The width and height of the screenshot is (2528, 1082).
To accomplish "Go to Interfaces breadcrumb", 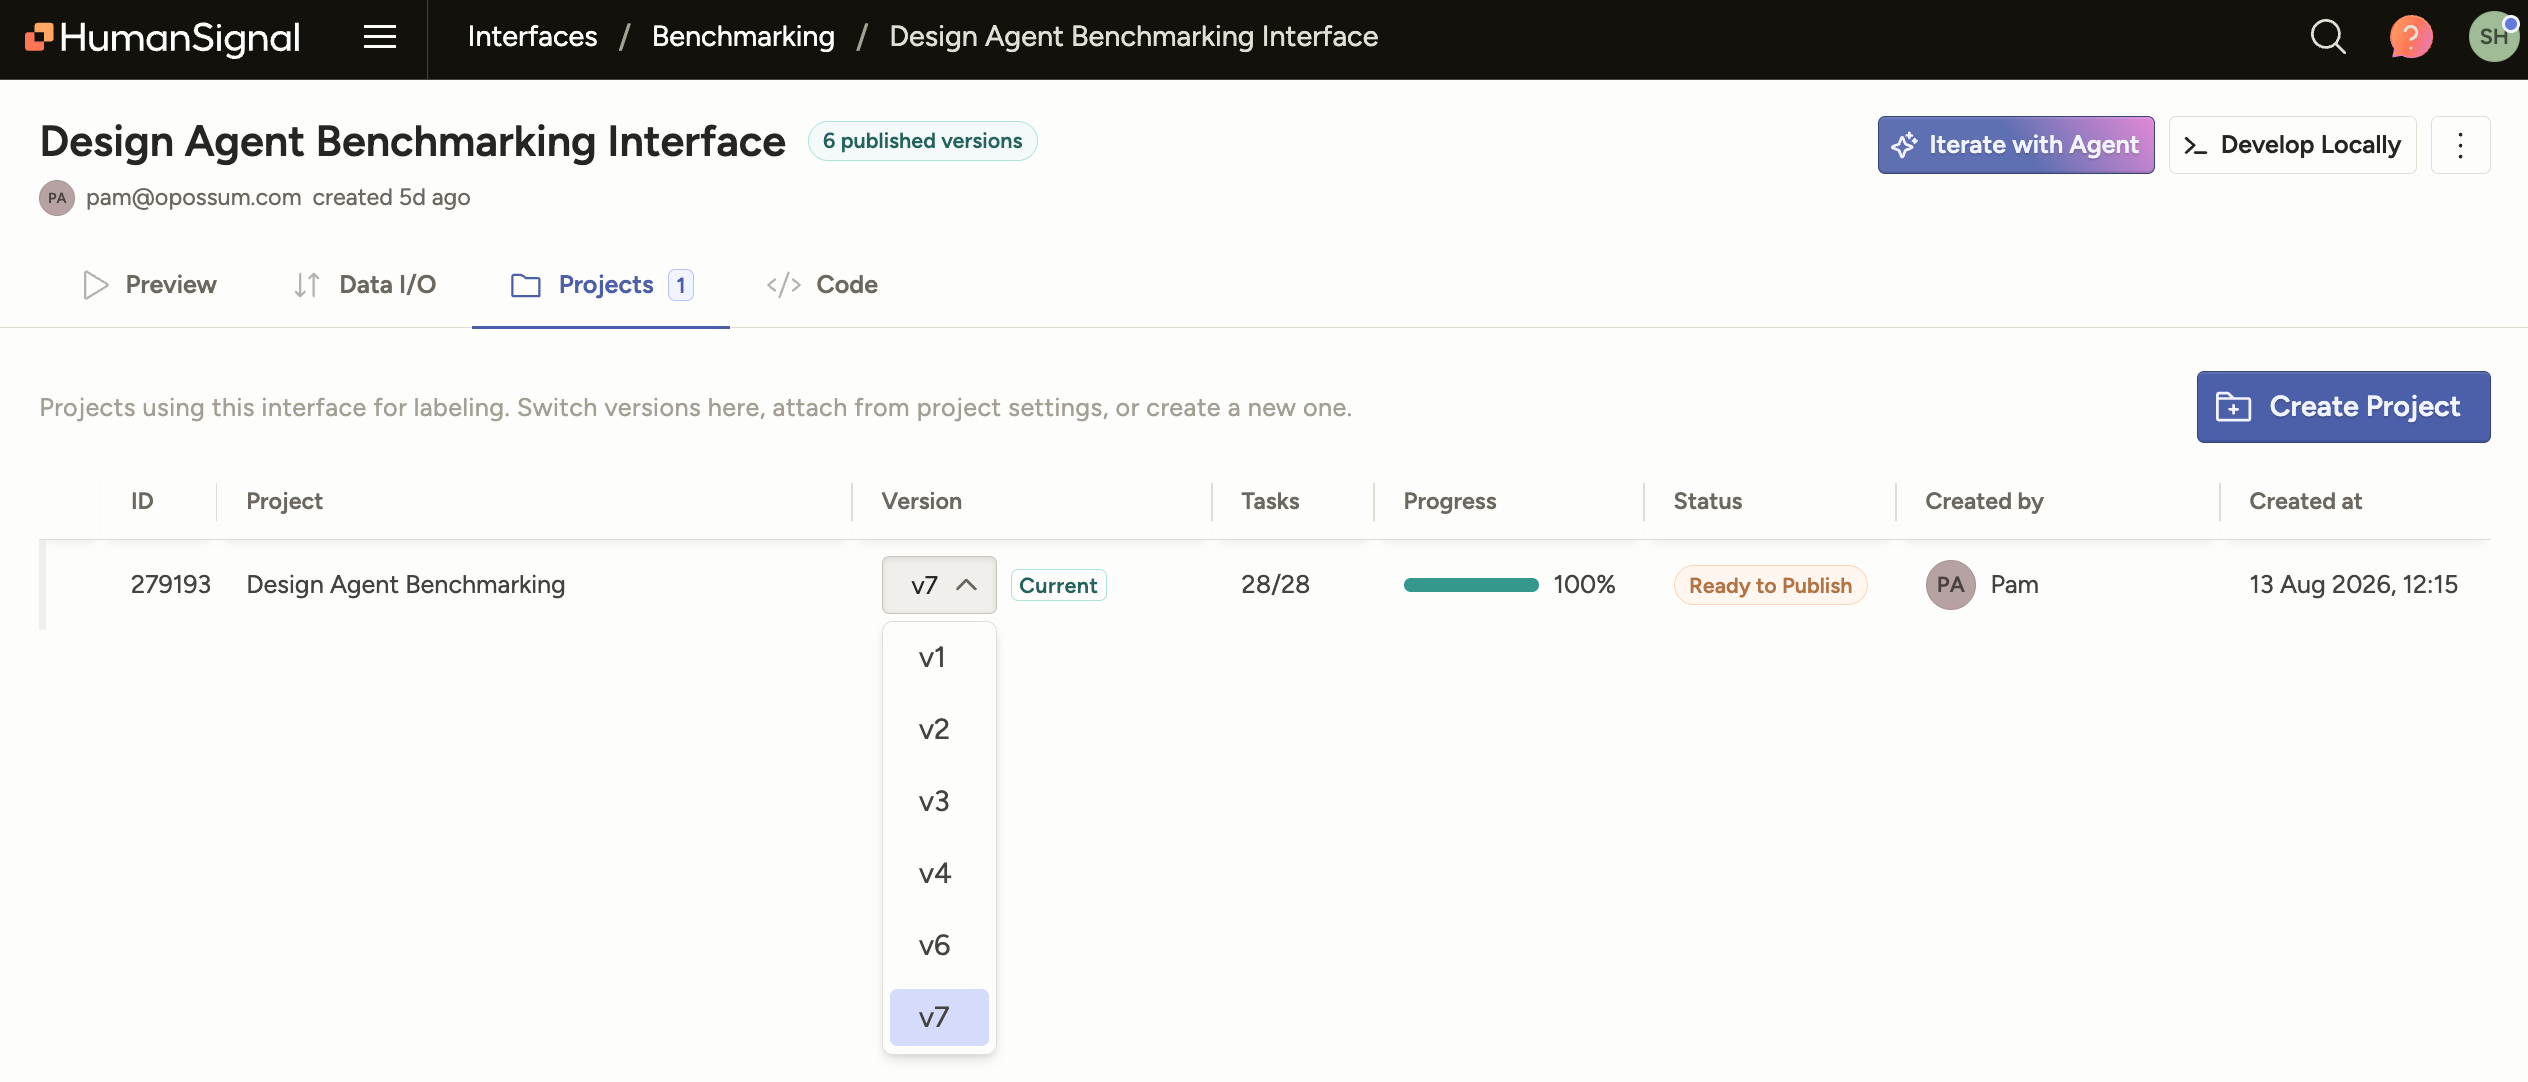I will [x=532, y=37].
